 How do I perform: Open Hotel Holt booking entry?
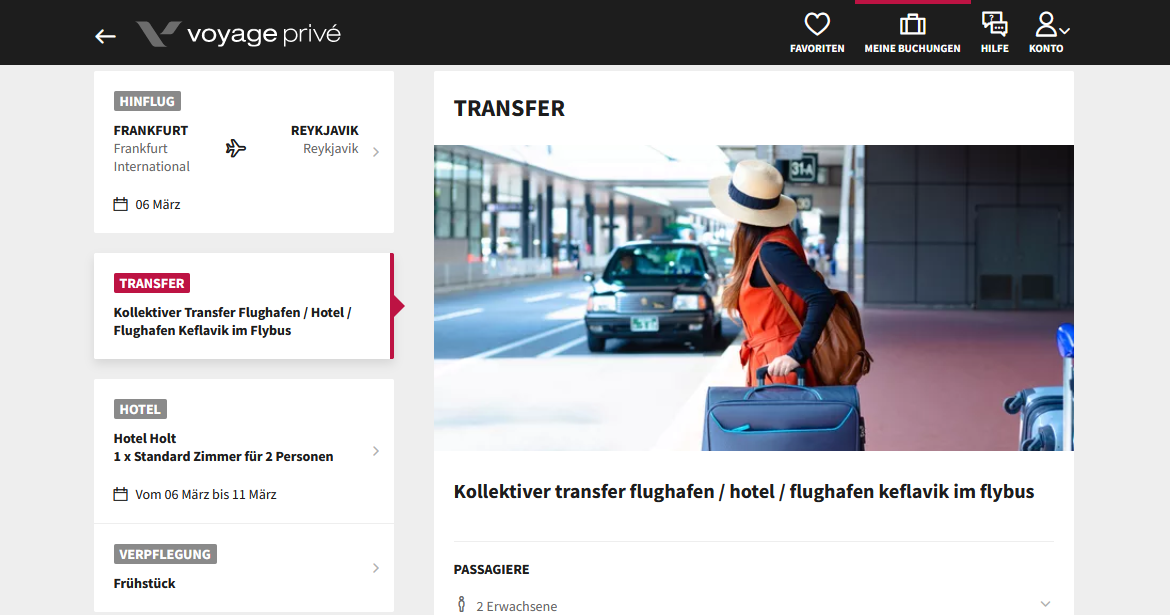(x=243, y=451)
